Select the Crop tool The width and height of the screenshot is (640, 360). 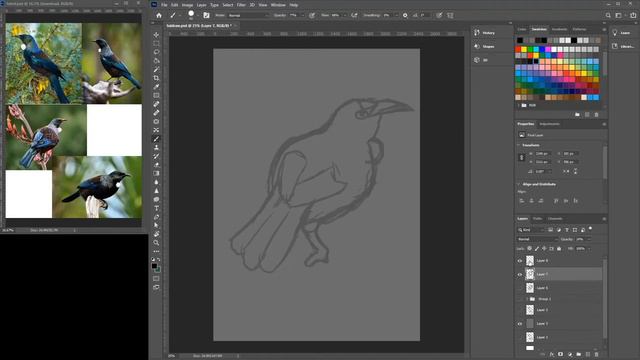pyautogui.click(x=156, y=78)
